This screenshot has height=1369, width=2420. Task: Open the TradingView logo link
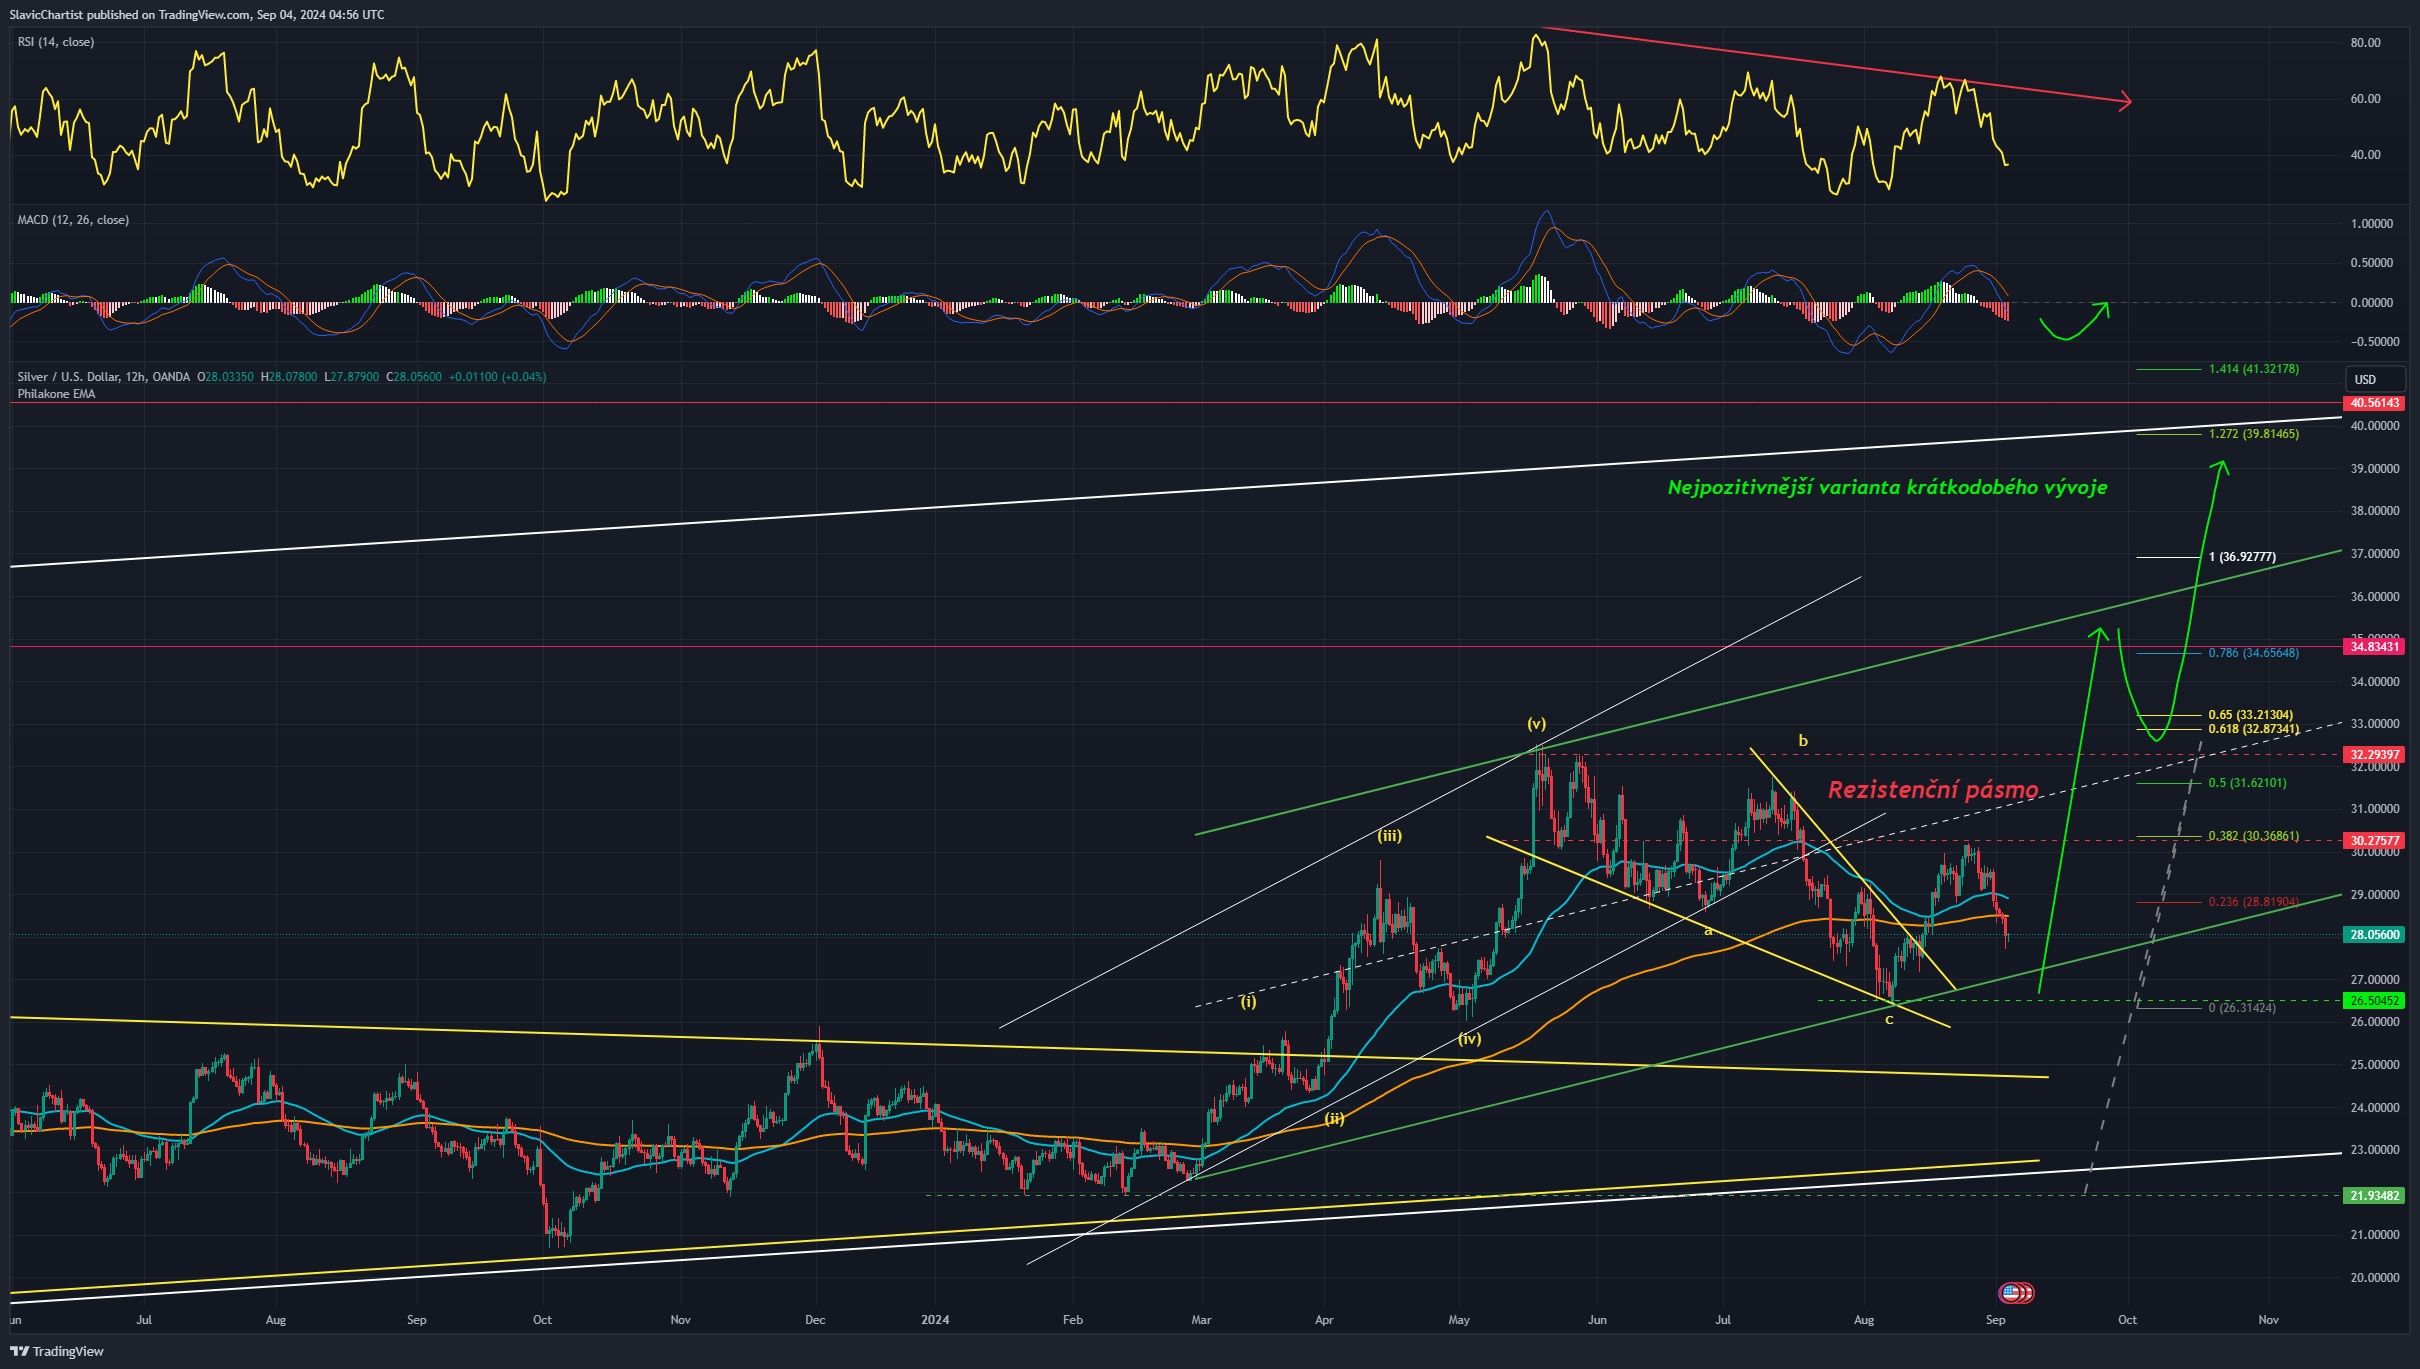[x=57, y=1351]
